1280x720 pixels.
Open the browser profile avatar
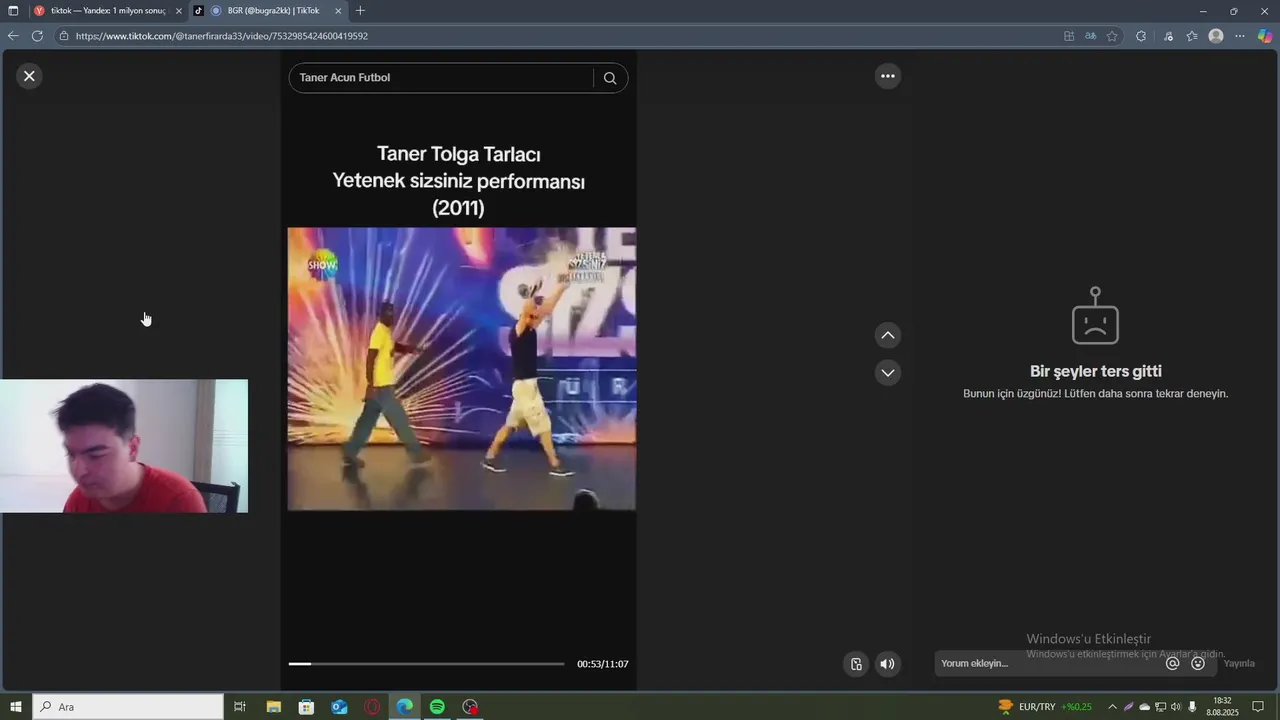(x=1216, y=36)
